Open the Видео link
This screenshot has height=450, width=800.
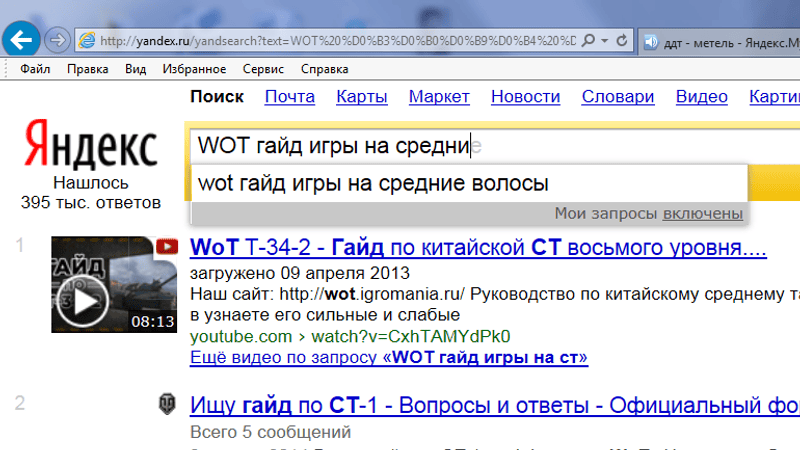click(x=702, y=96)
